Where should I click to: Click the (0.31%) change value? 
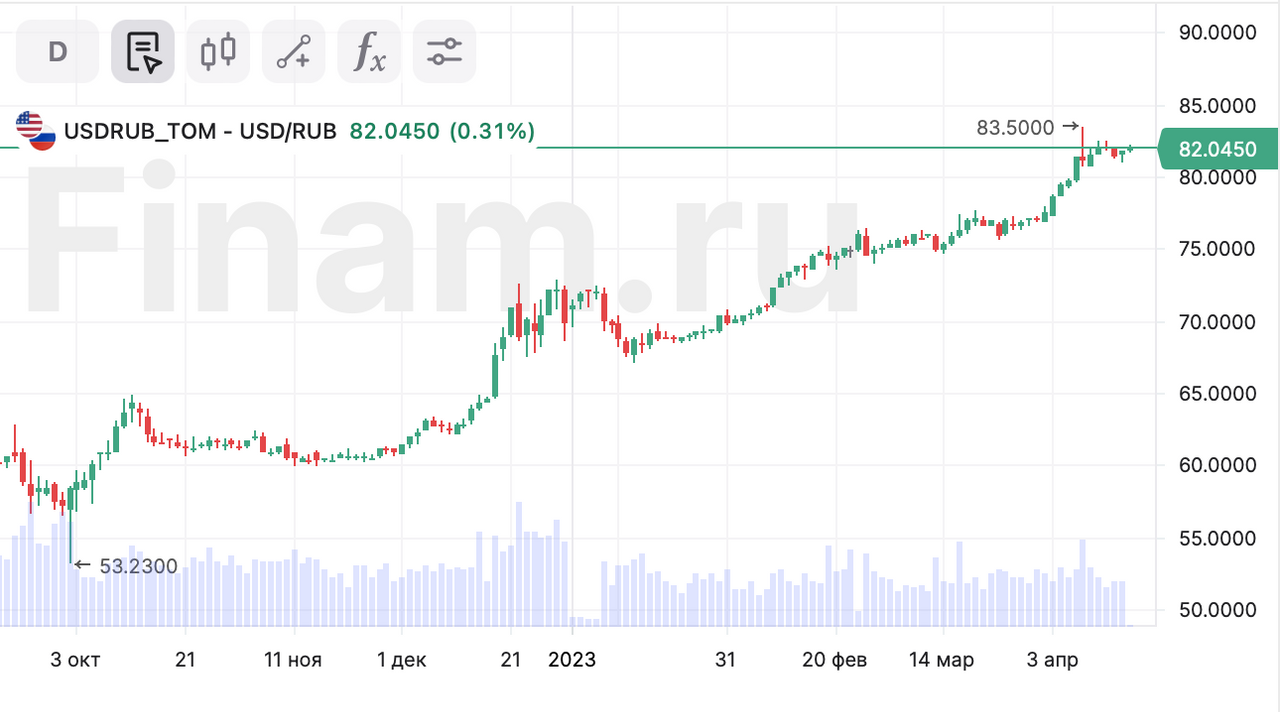click(x=491, y=131)
